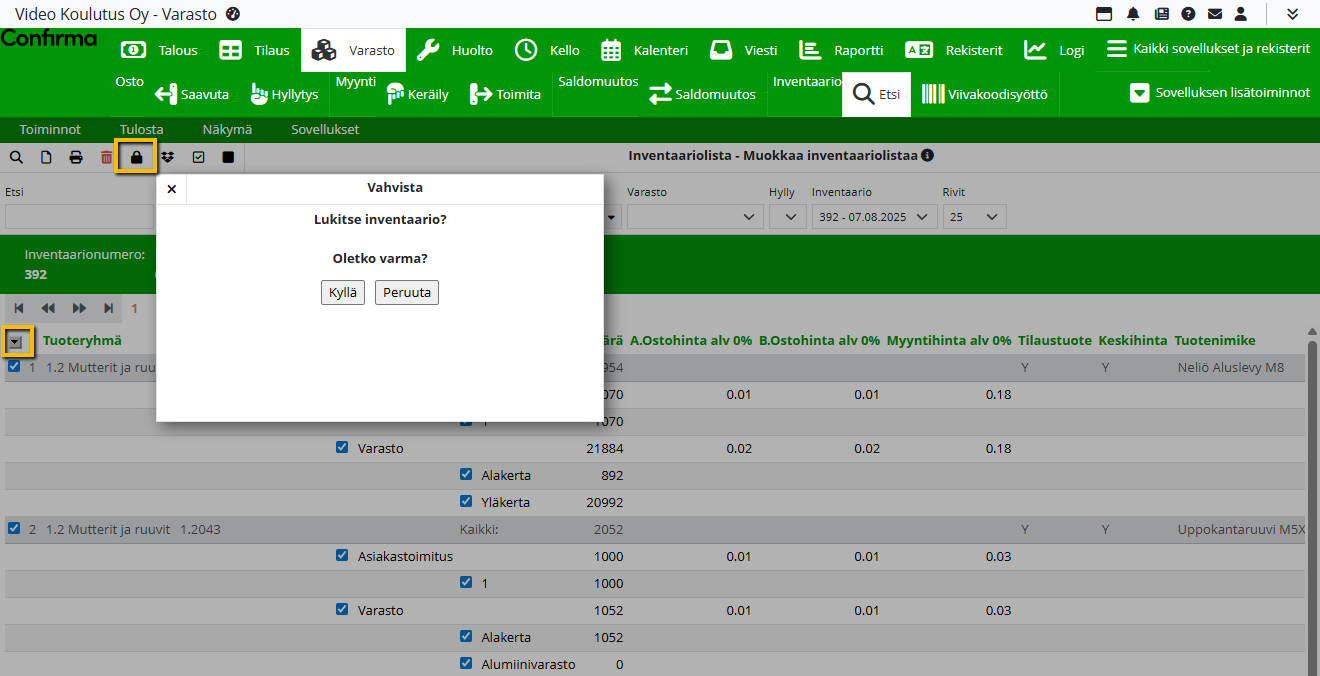
Task: Uncheck the row 1 product checkbox
Action: [x=14, y=367]
